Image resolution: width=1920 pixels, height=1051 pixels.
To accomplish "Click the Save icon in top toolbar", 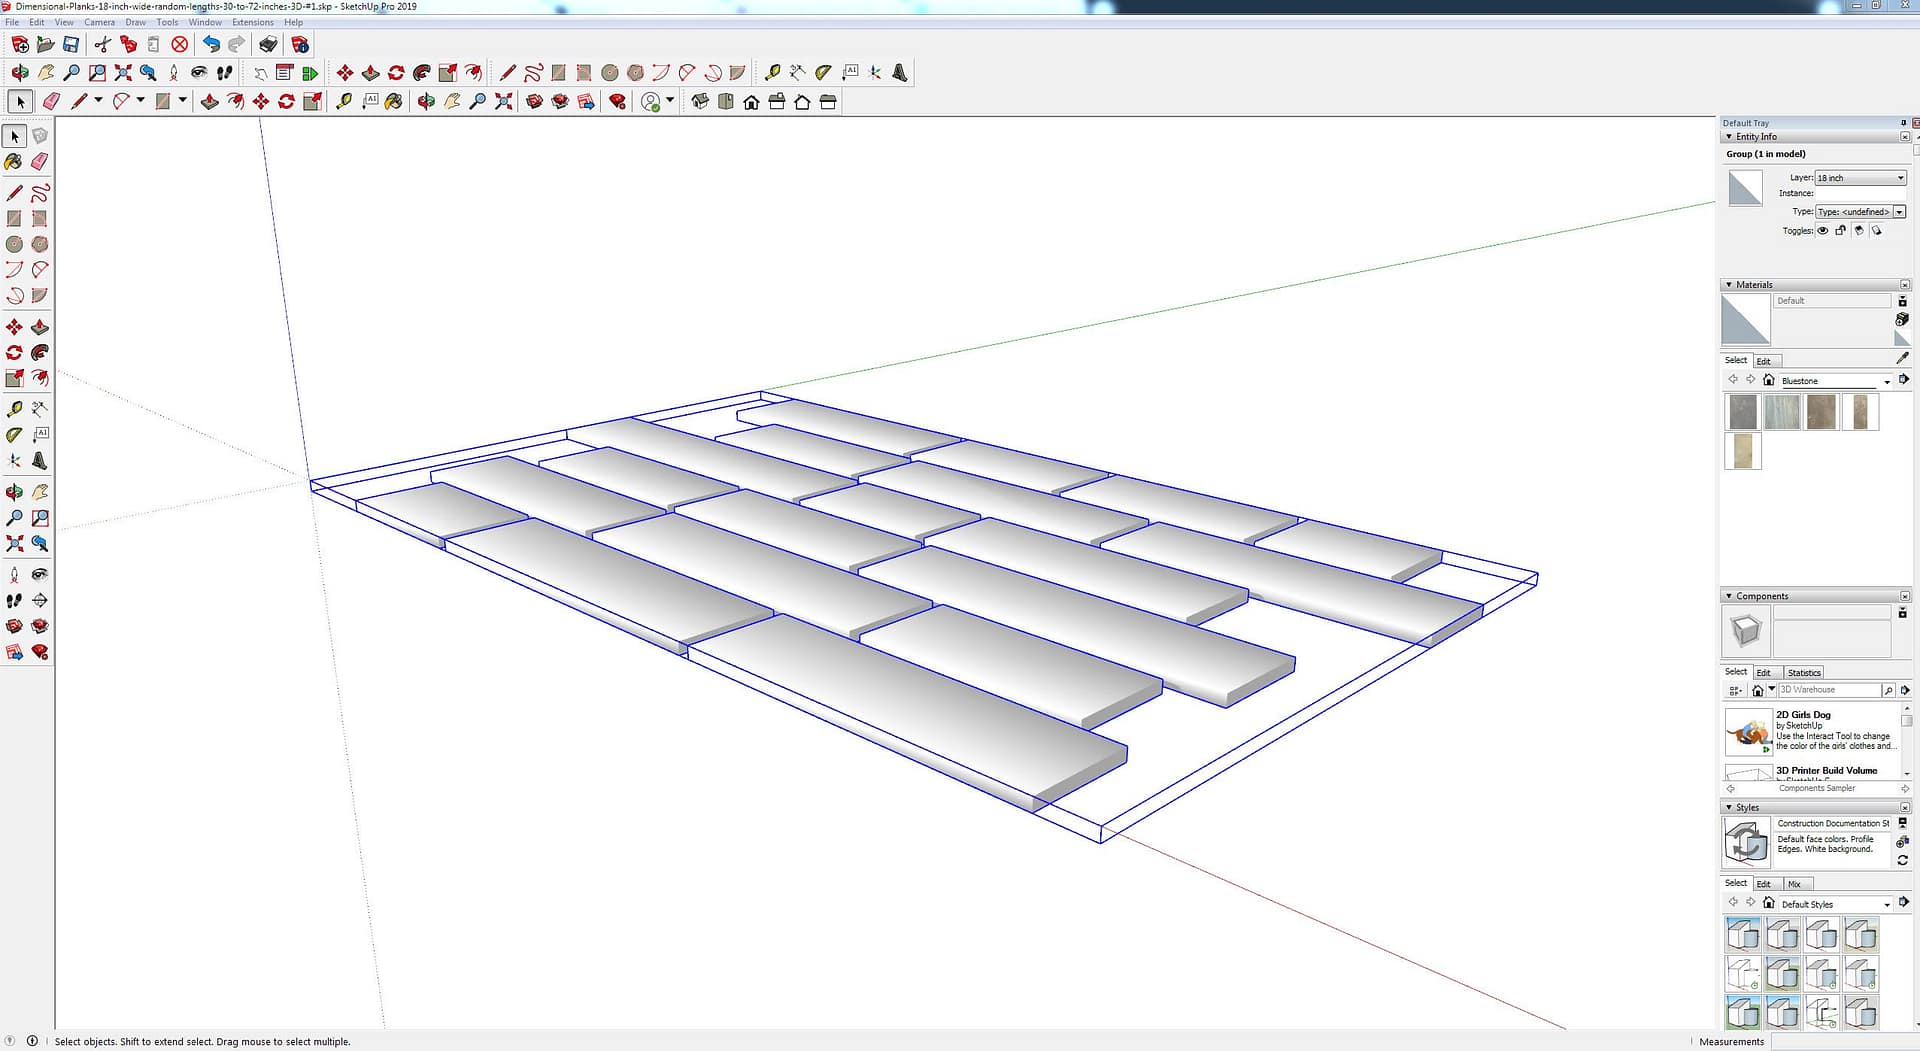I will click(x=71, y=44).
